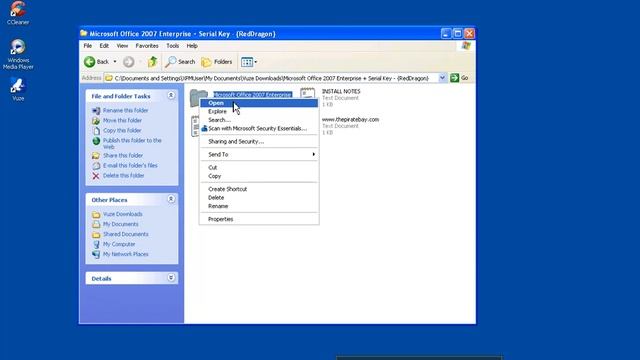640x360 pixels.
Task: Go to Shared Documents link
Action: [x=126, y=234]
